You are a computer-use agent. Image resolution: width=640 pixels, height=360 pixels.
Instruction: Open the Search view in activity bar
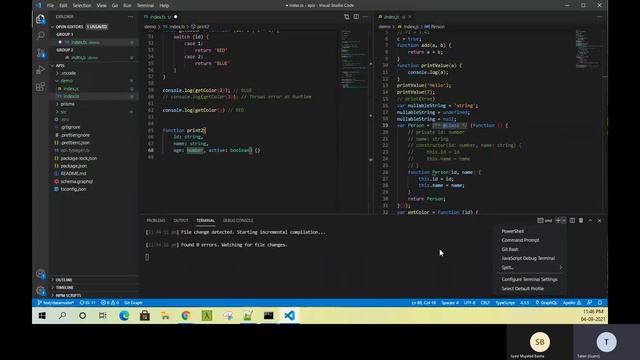40,36
